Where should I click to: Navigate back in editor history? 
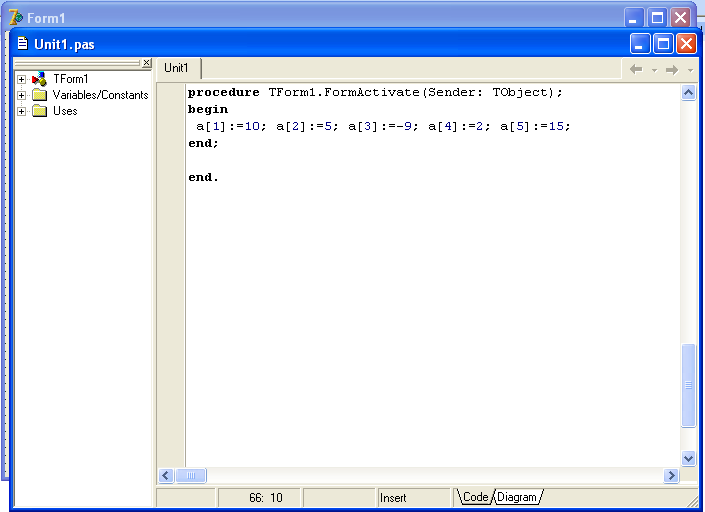pyautogui.click(x=636, y=70)
